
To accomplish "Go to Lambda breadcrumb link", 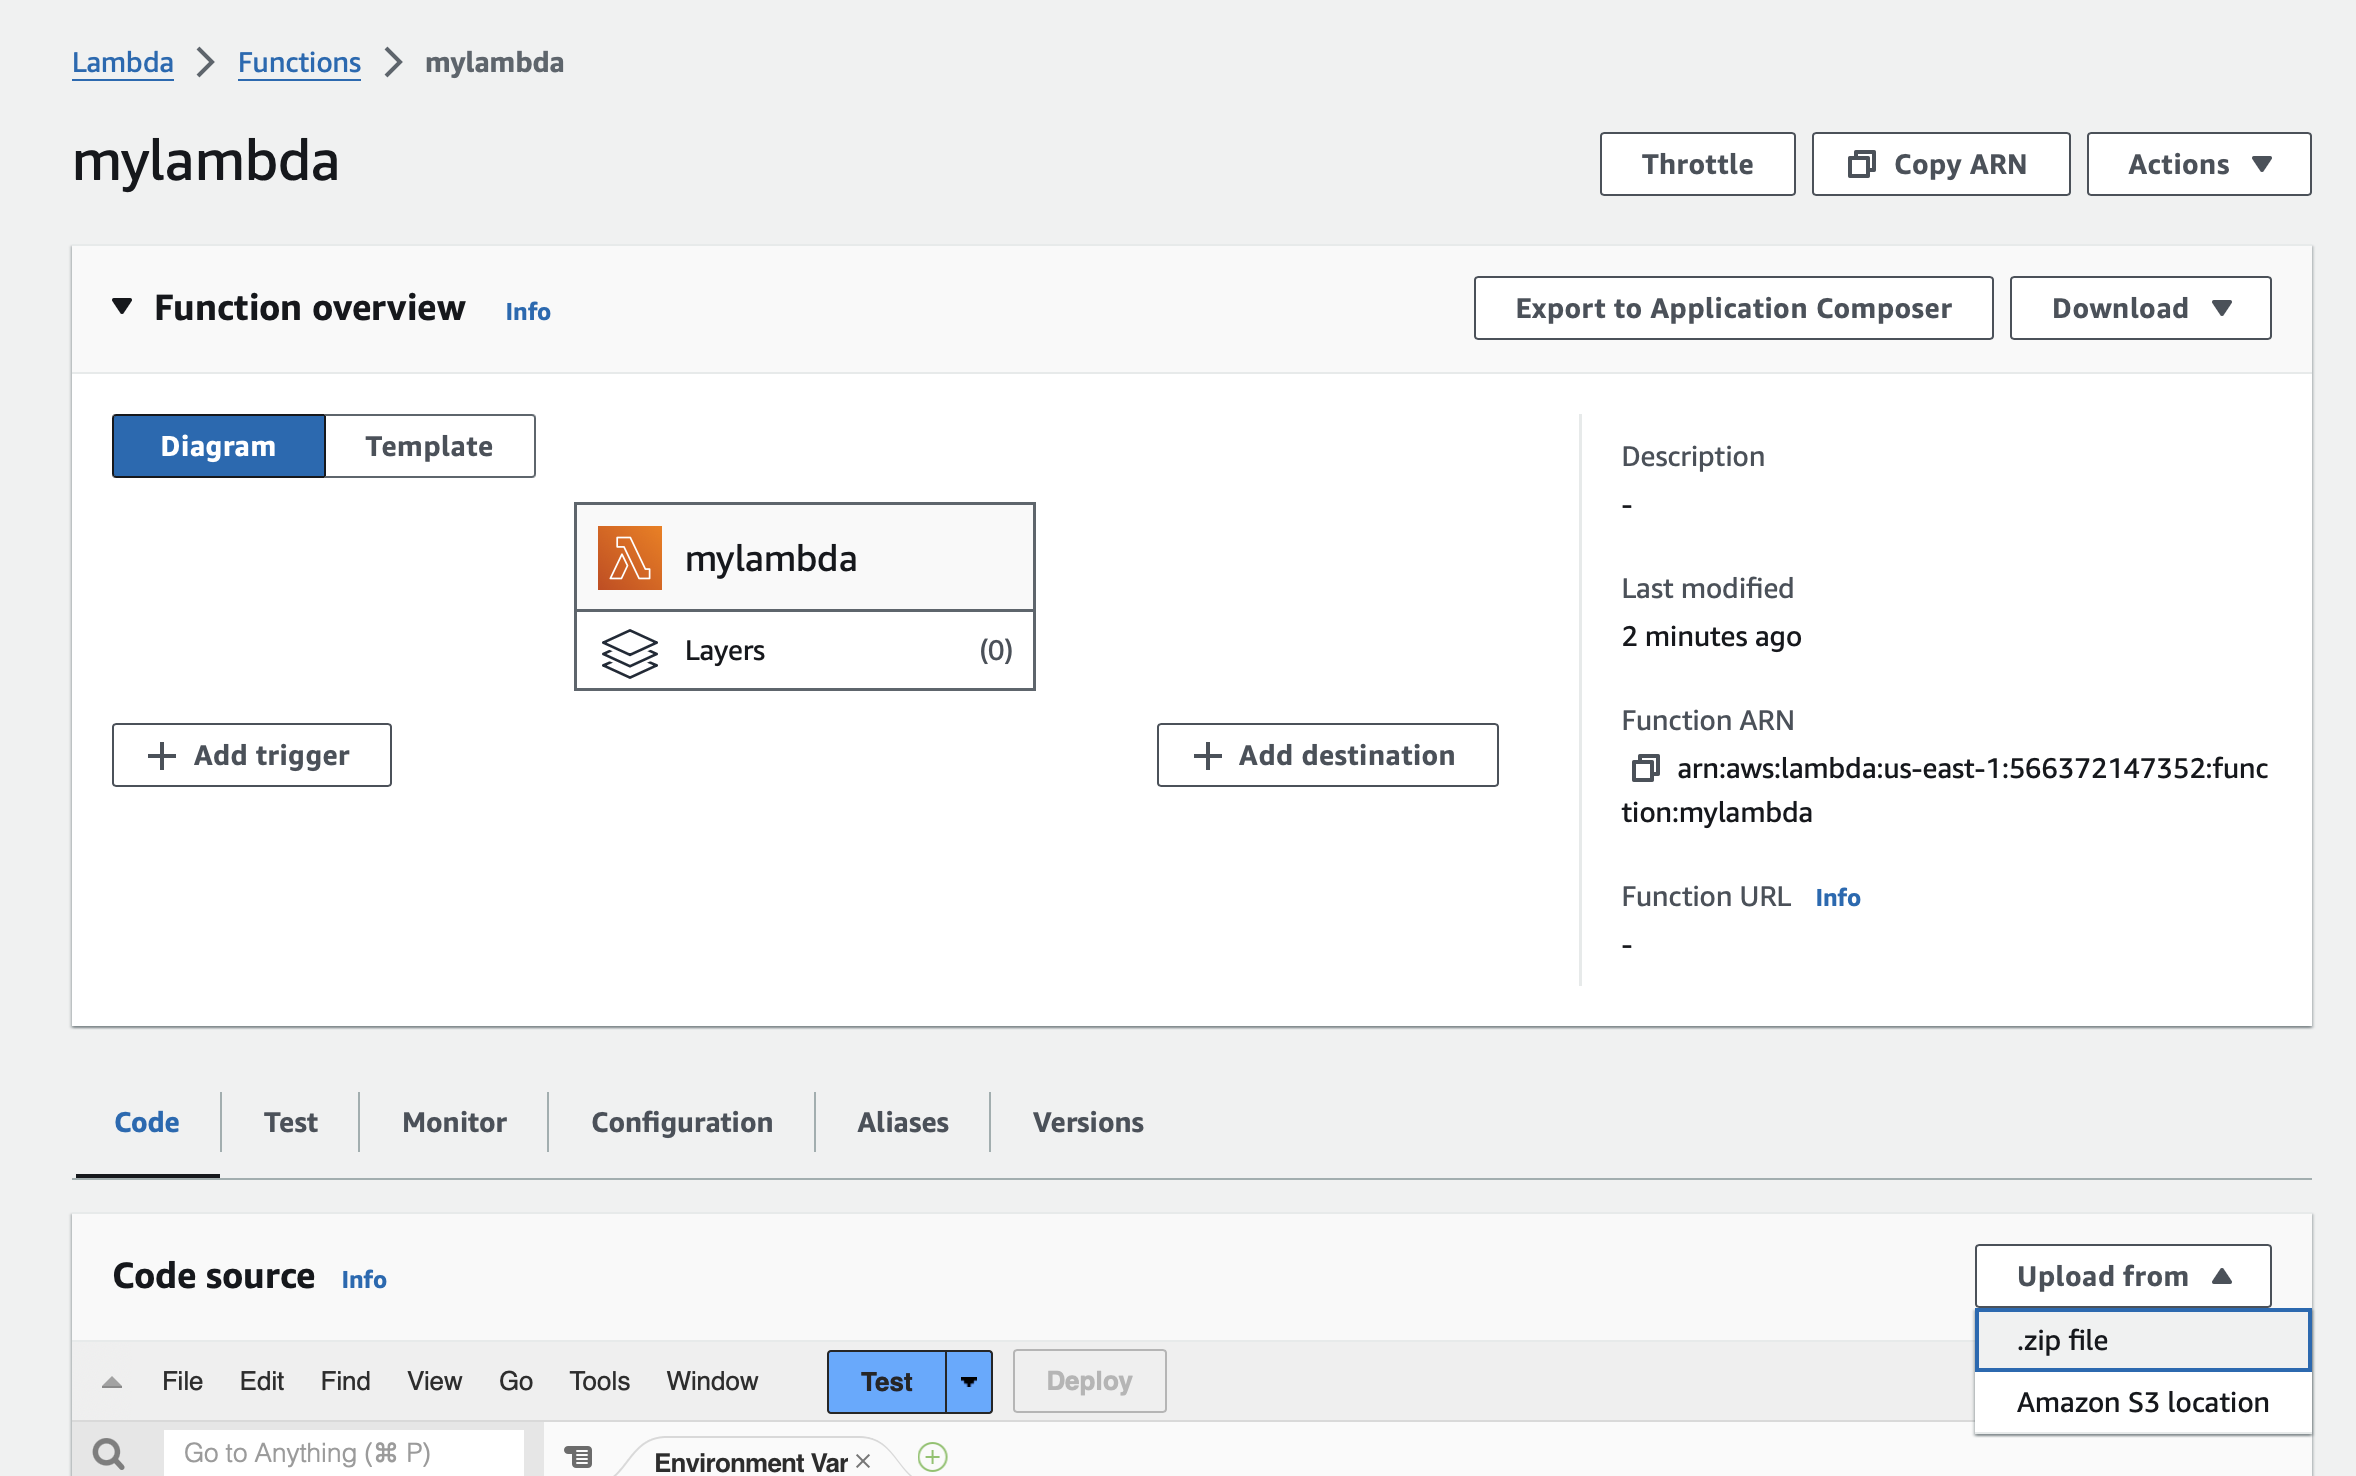I will point(123,62).
